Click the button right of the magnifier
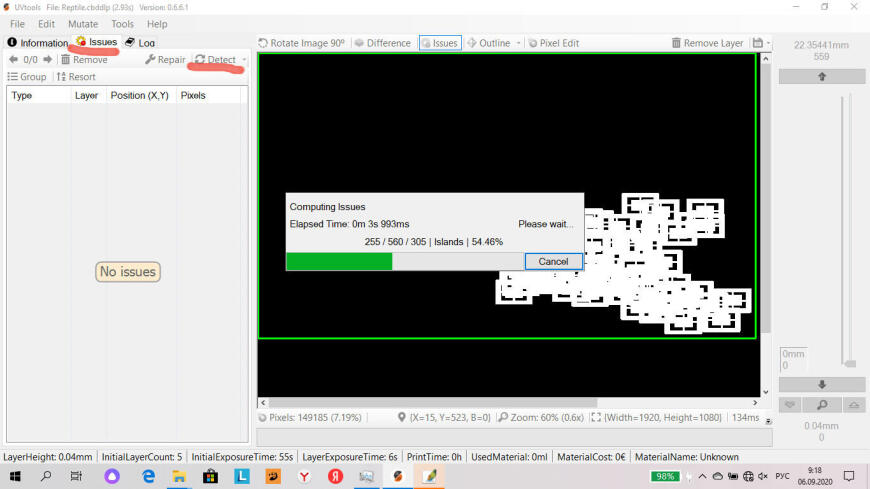 click(854, 405)
